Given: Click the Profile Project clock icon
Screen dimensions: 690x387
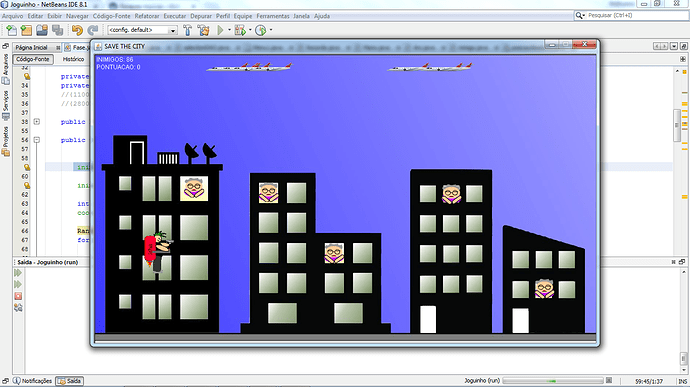Looking at the screenshot, I should tap(261, 30).
